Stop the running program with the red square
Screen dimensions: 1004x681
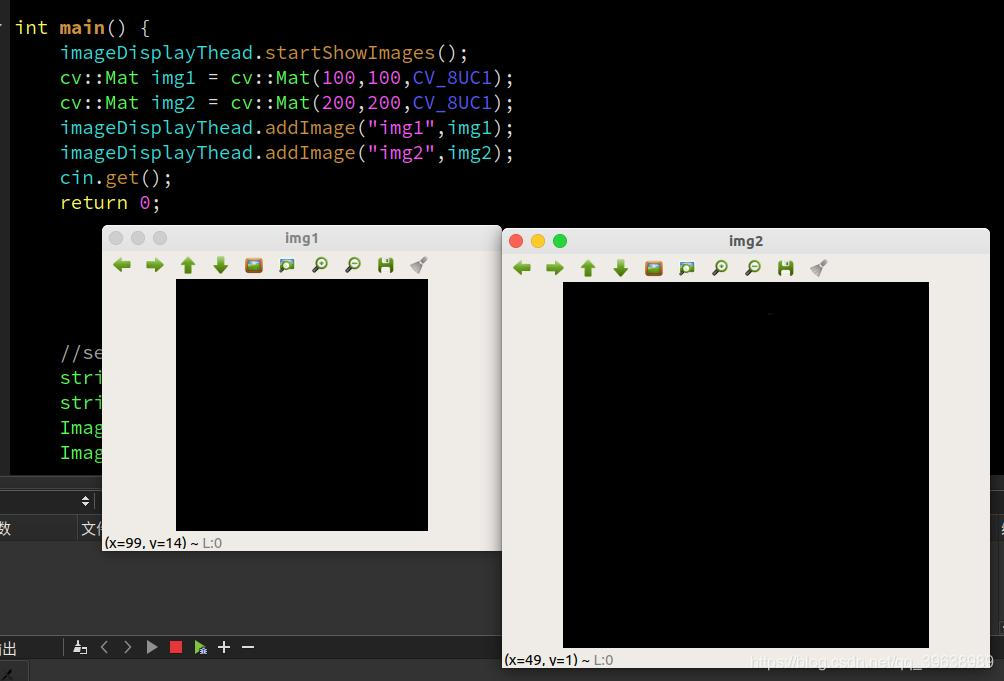click(x=176, y=647)
